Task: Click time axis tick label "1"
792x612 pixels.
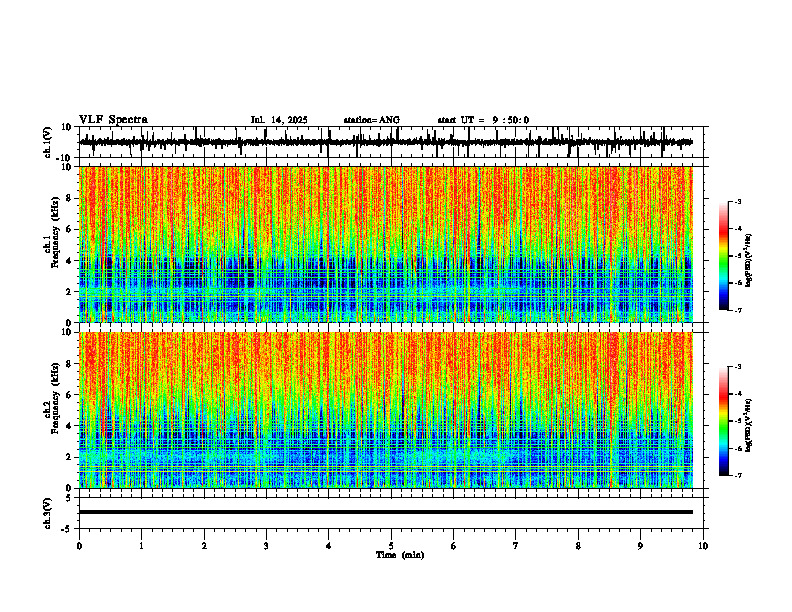Action: (141, 546)
